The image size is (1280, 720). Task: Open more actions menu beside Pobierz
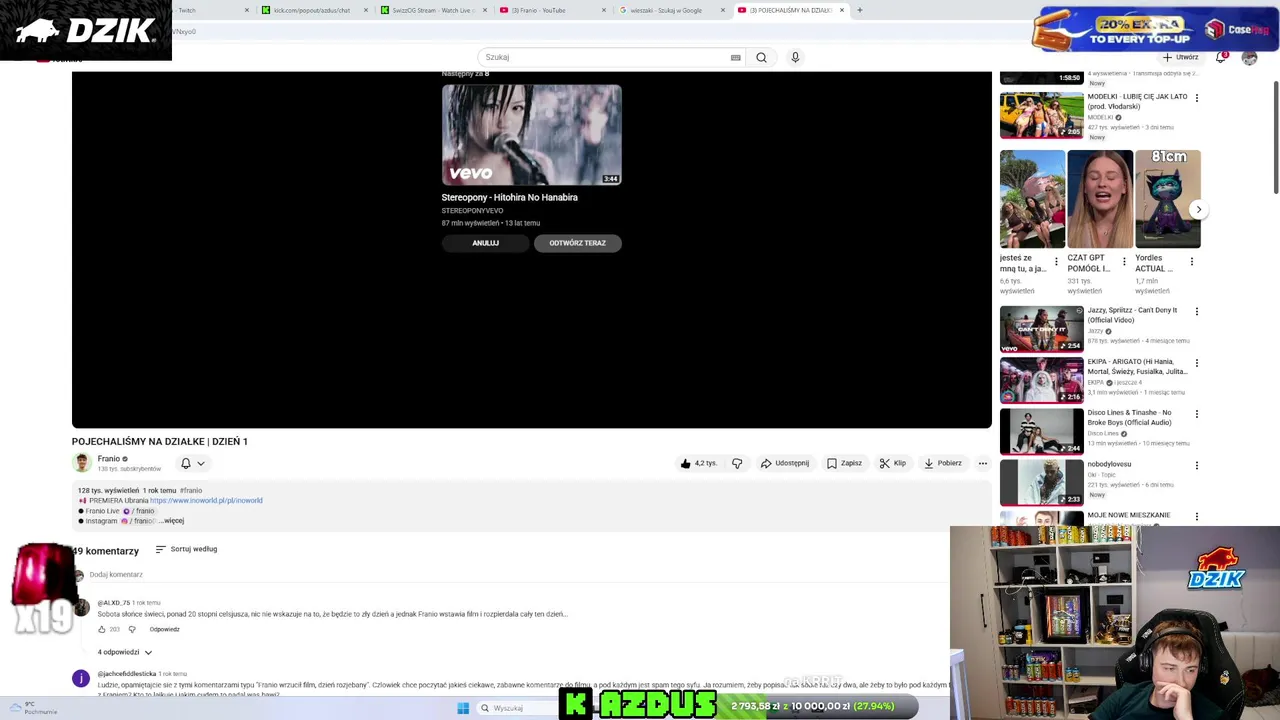(982, 463)
